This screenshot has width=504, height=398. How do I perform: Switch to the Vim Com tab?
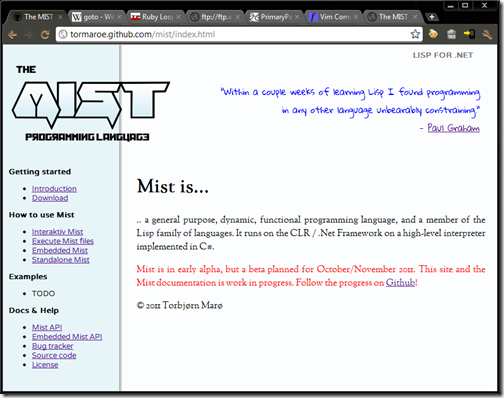(x=333, y=17)
